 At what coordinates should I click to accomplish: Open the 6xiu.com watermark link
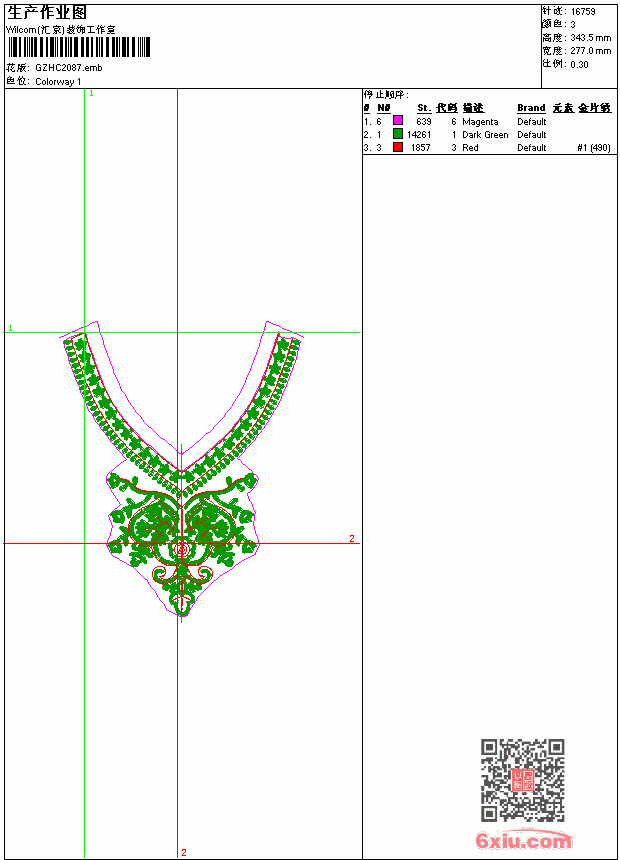(524, 840)
